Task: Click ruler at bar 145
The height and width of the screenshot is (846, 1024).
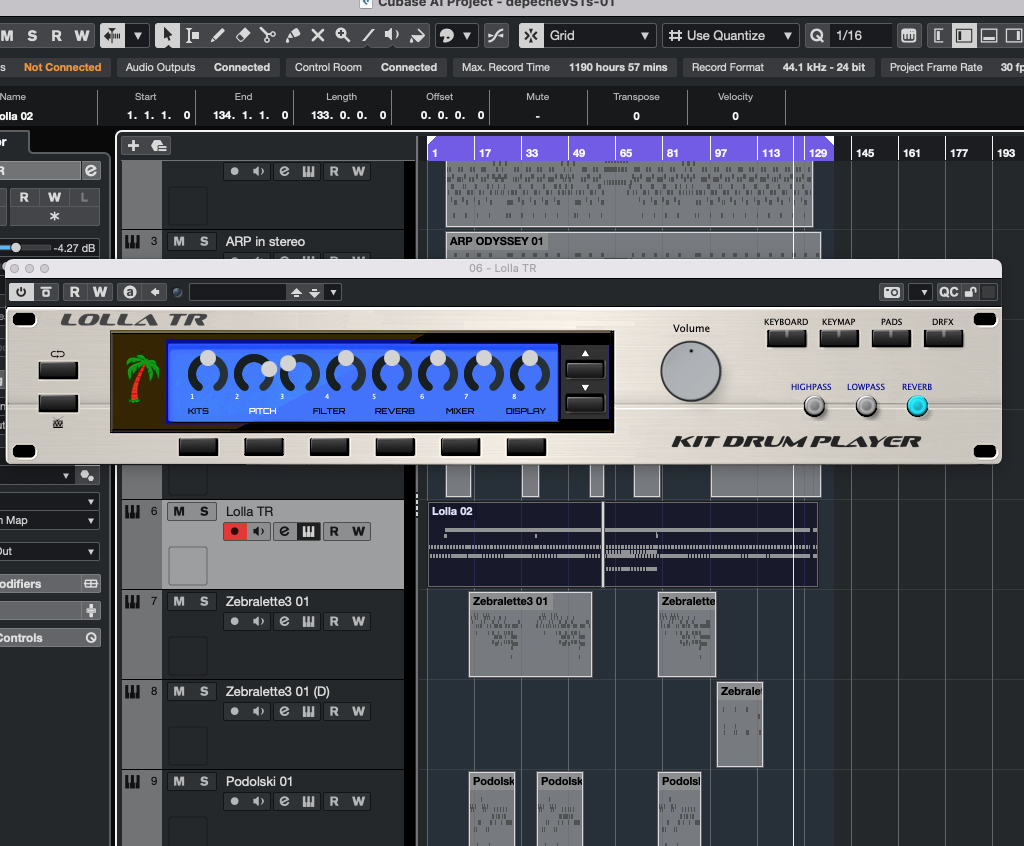Action: click(x=864, y=153)
